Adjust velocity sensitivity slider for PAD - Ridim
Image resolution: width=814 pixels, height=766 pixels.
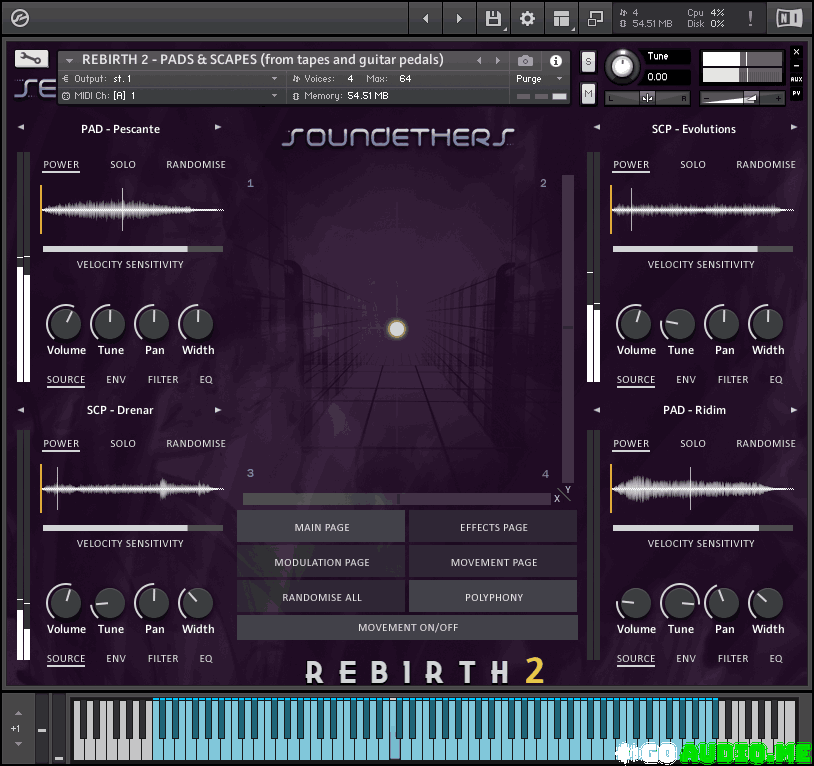(702, 528)
